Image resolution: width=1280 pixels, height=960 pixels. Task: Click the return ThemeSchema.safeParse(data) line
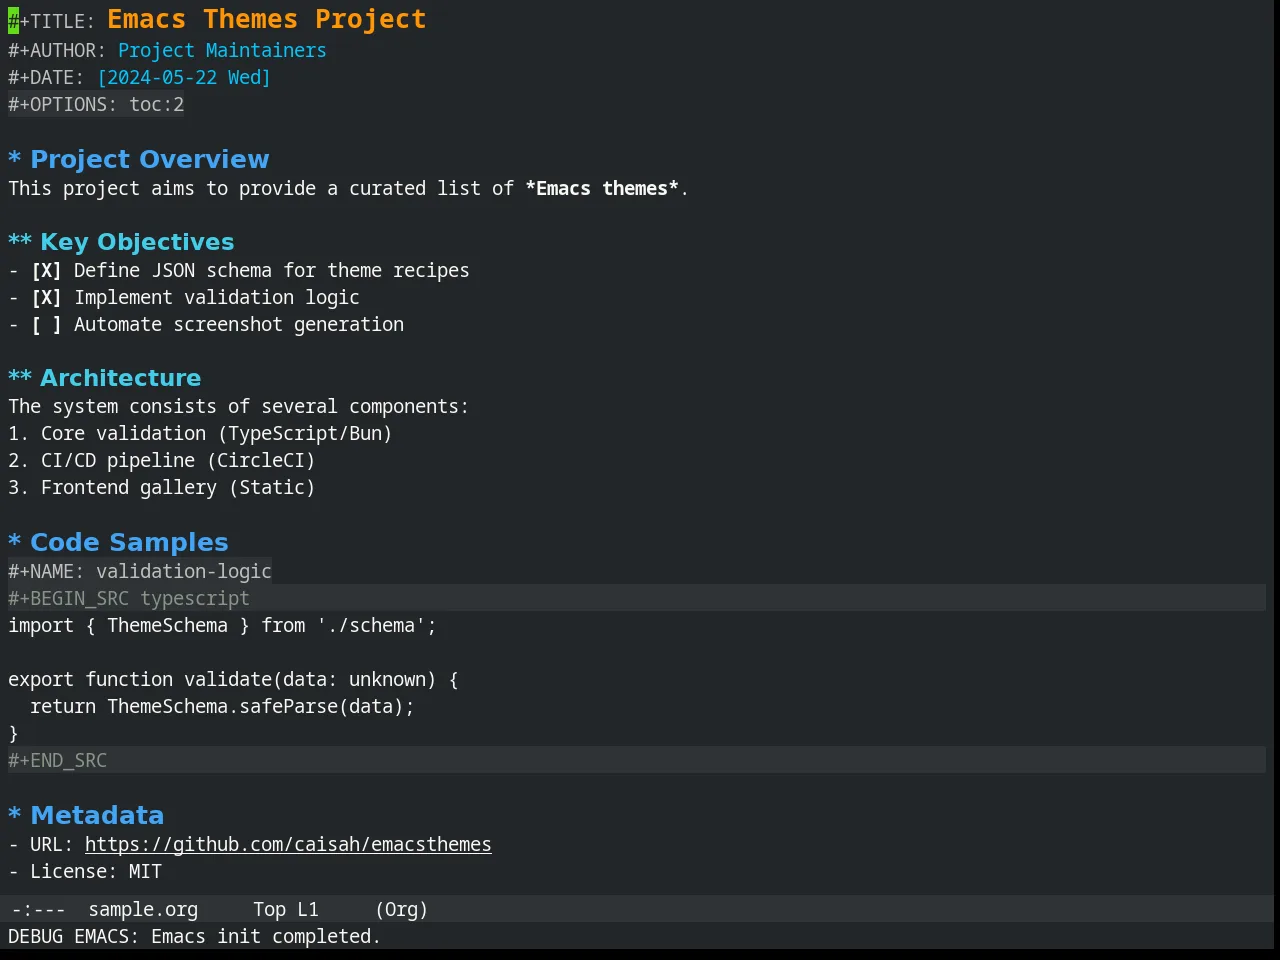click(222, 707)
